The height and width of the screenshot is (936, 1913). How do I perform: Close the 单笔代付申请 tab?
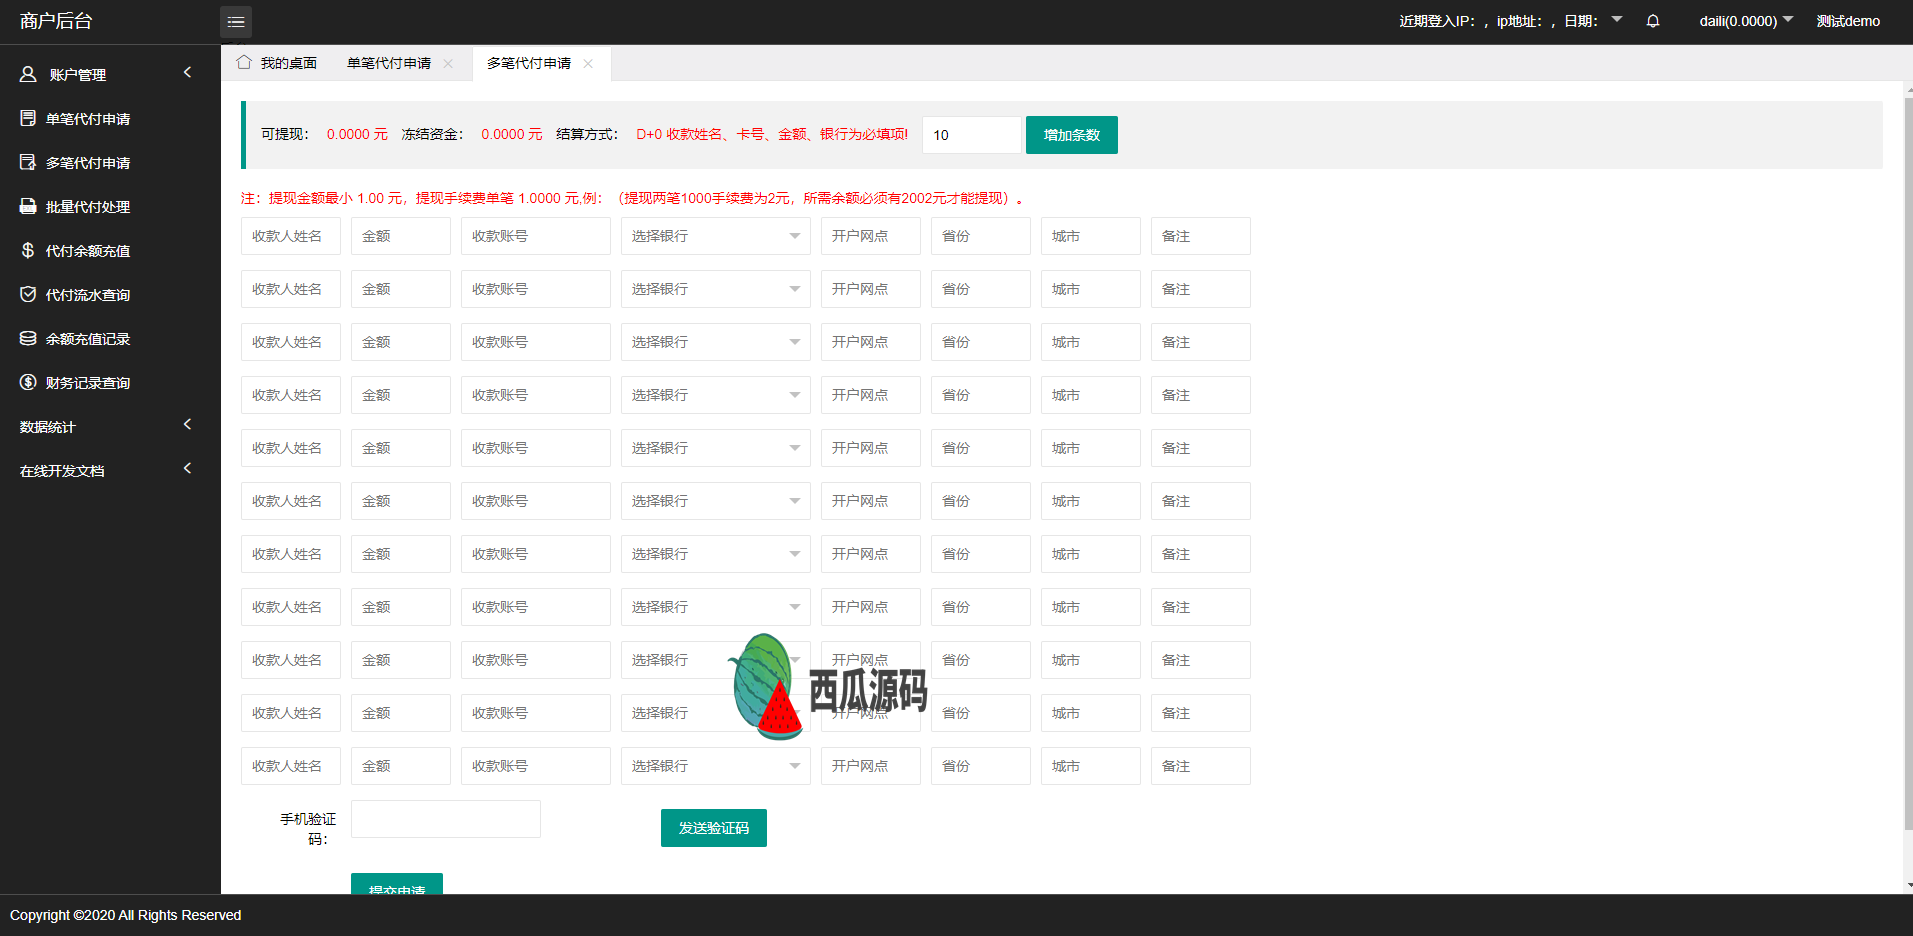pyautogui.click(x=448, y=63)
